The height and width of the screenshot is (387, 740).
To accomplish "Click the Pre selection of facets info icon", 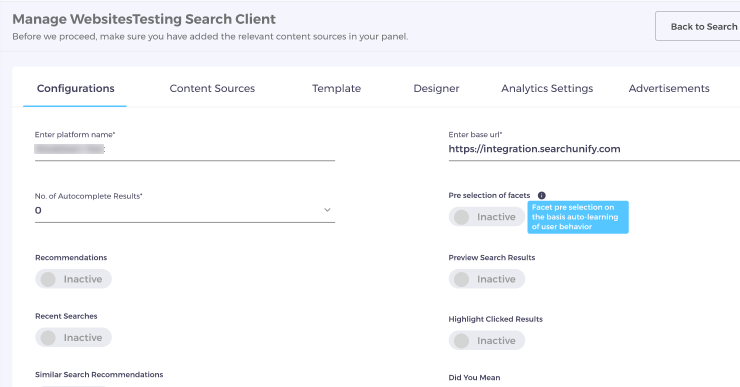I will point(541,195).
